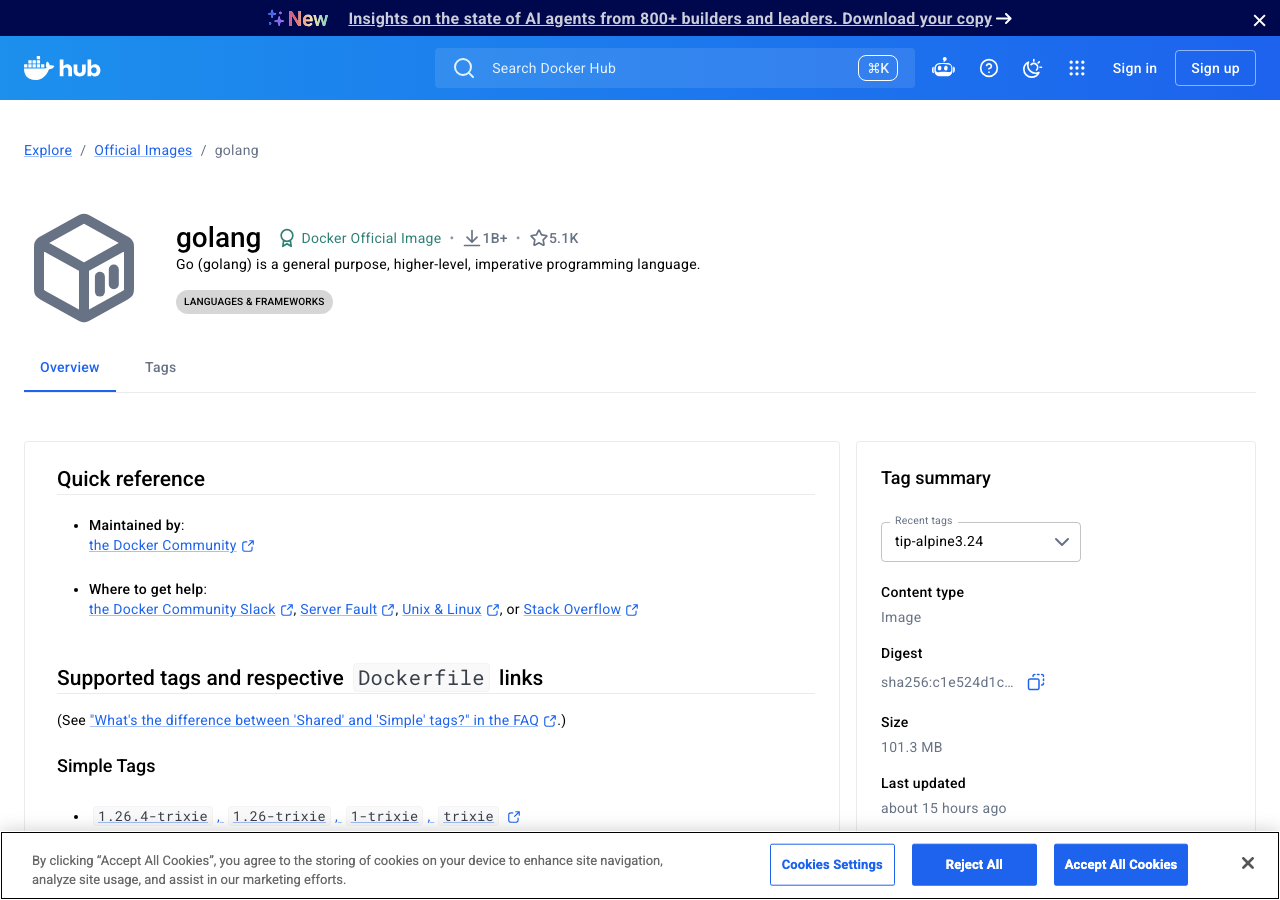Copy the sha256 digest with copy icon
Viewport: 1280px width, 900px height.
1036,682
